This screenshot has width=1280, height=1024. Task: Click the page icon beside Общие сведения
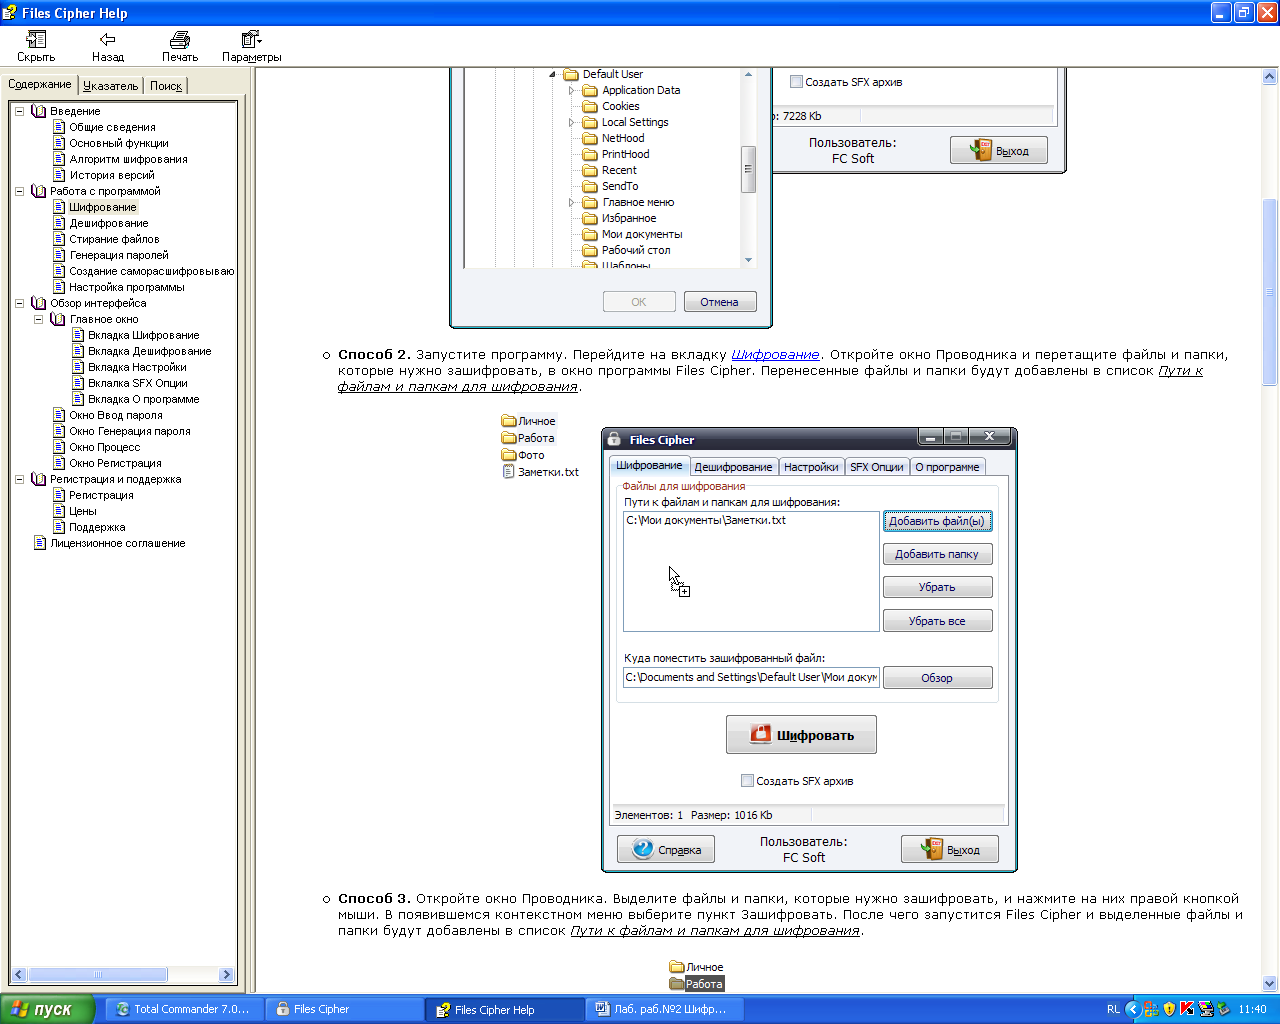[x=59, y=127]
